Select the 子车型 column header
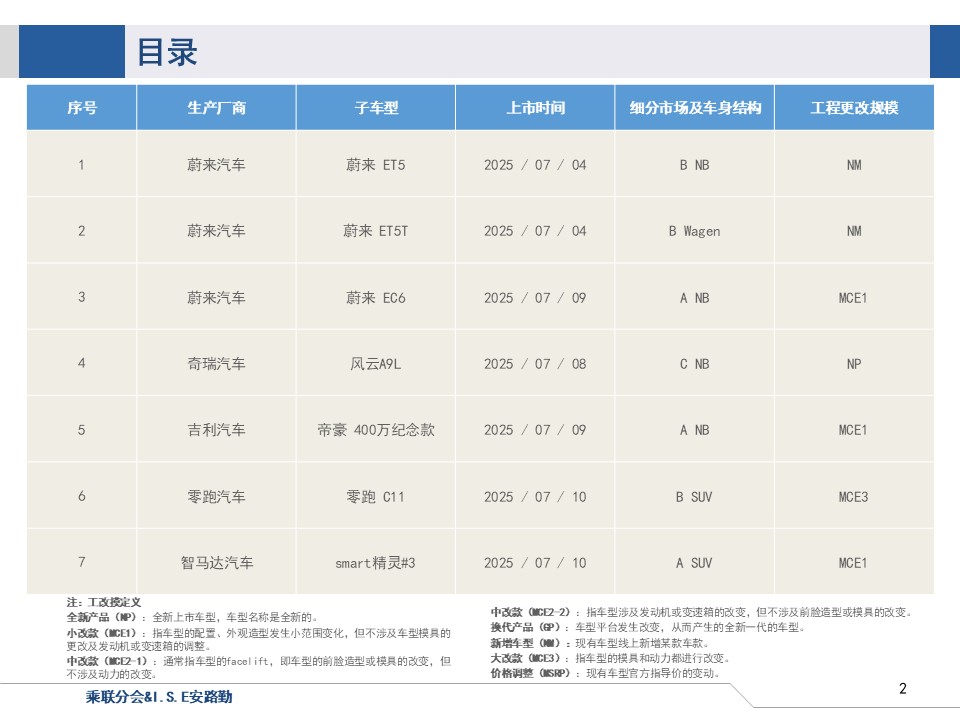This screenshot has width=960, height=720. 375,108
